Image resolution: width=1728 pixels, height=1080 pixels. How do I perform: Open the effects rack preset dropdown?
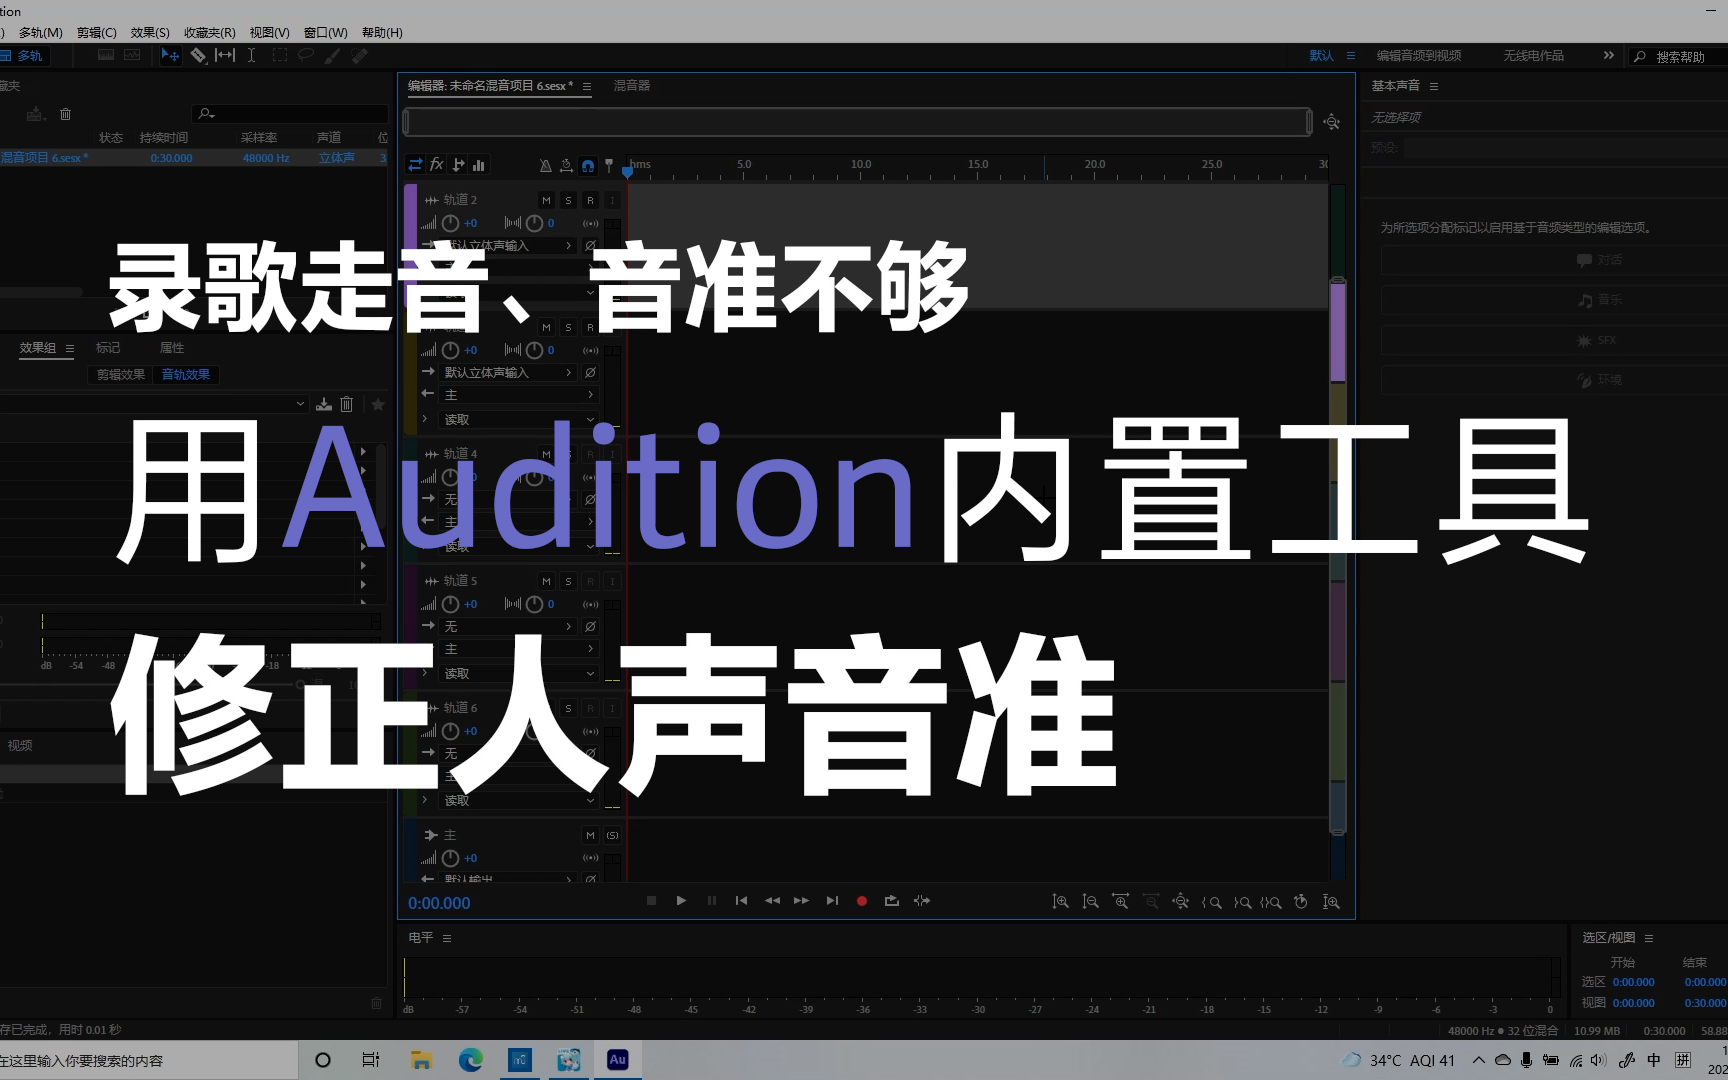click(x=155, y=404)
